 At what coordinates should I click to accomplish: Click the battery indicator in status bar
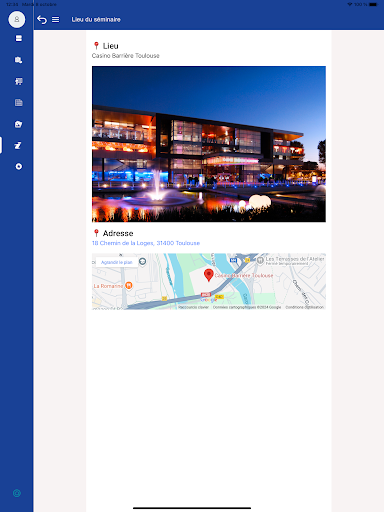[373, 4]
